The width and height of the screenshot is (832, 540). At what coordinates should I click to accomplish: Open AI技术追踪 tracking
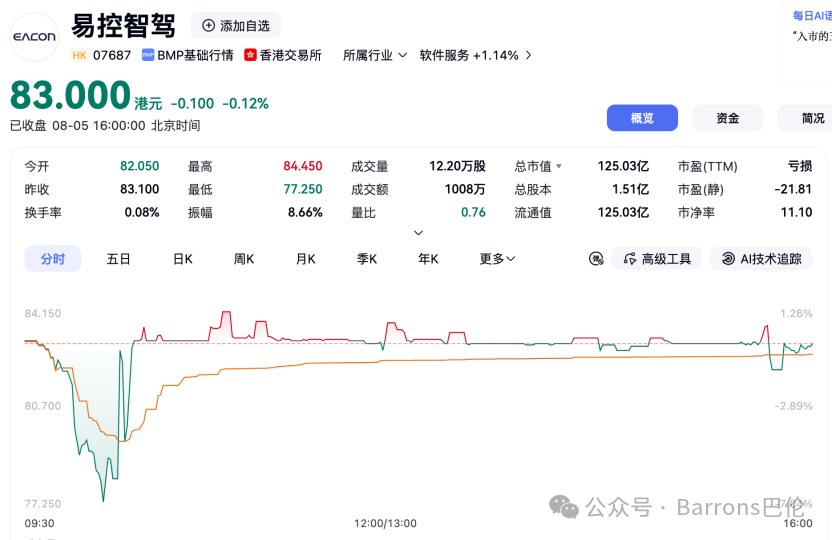[x=761, y=259]
